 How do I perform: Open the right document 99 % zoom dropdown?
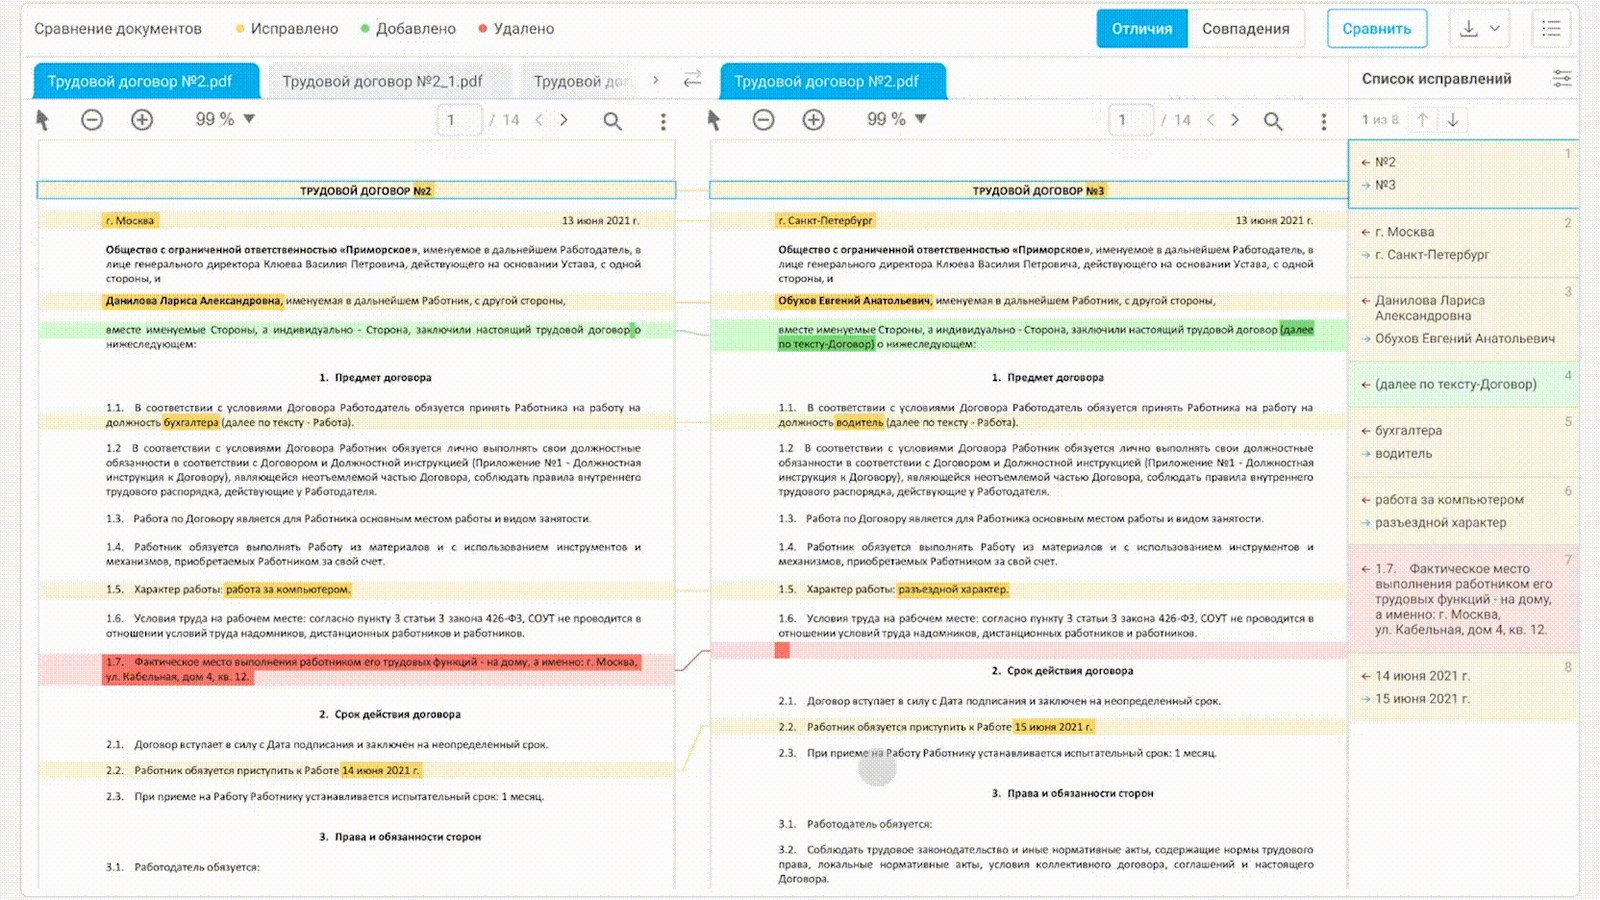[x=897, y=119]
